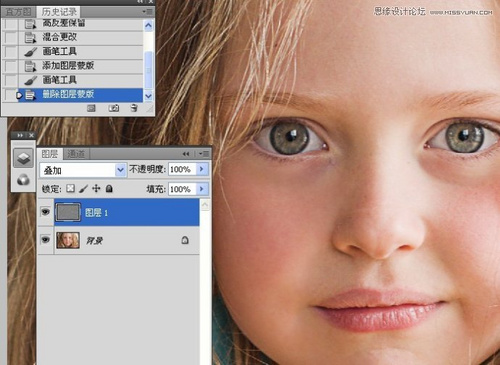
Task: Select the 图层 1 layer name
Action: [96, 213]
